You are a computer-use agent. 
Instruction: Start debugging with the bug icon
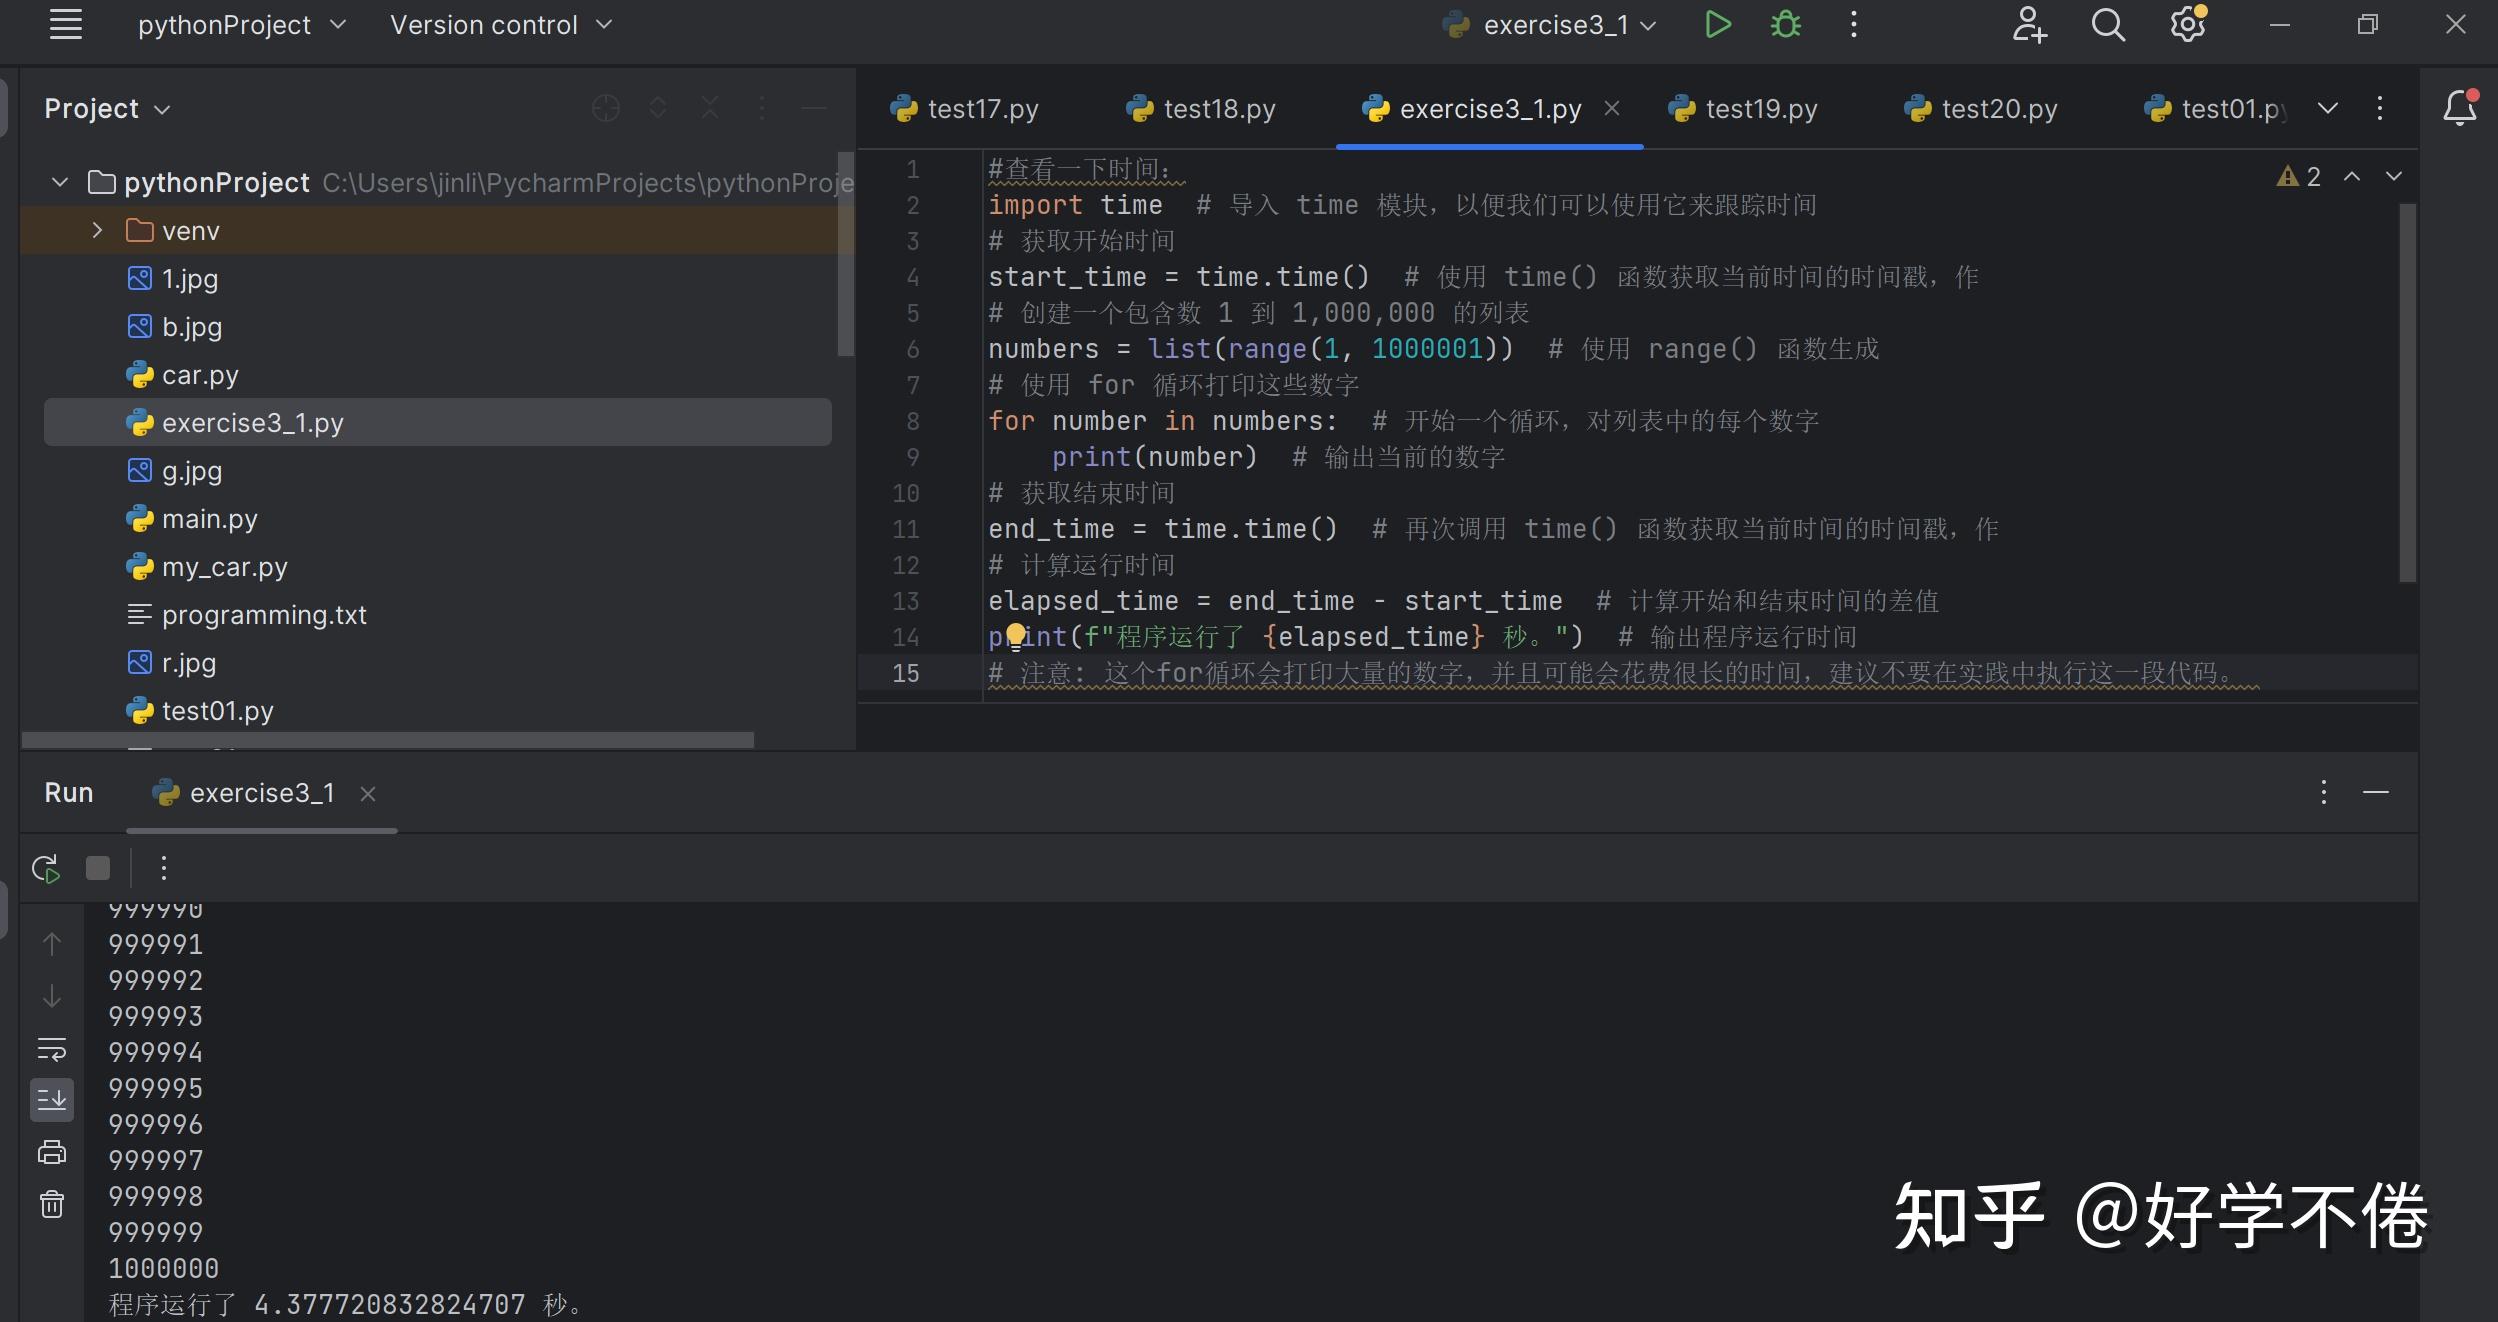(1787, 24)
